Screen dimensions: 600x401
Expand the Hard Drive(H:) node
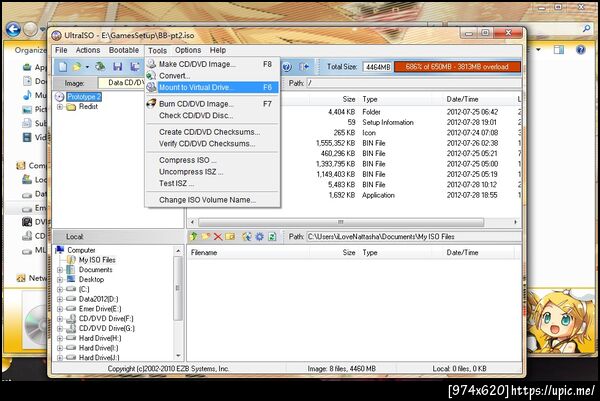[60, 338]
